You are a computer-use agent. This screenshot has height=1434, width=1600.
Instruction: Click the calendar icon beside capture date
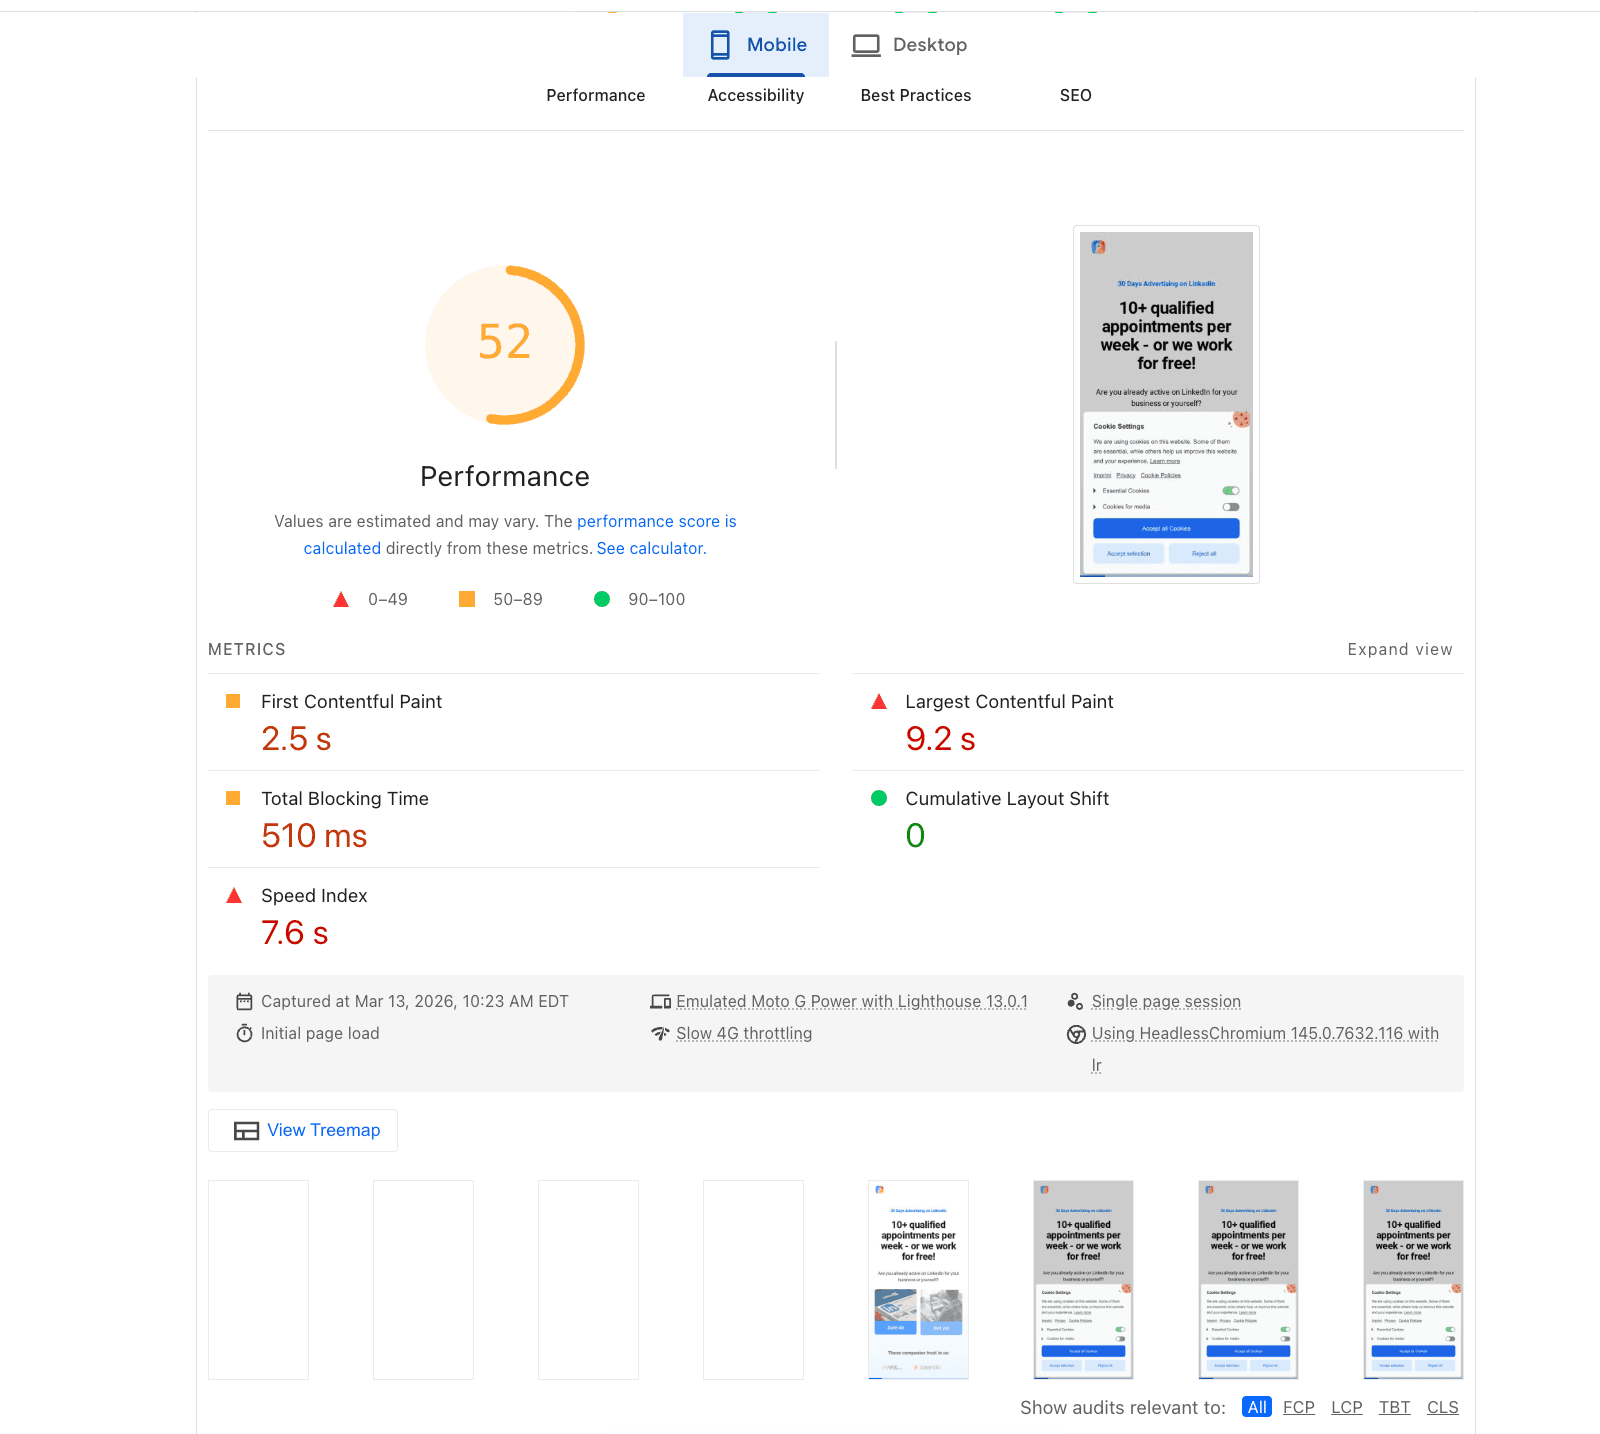click(244, 1001)
